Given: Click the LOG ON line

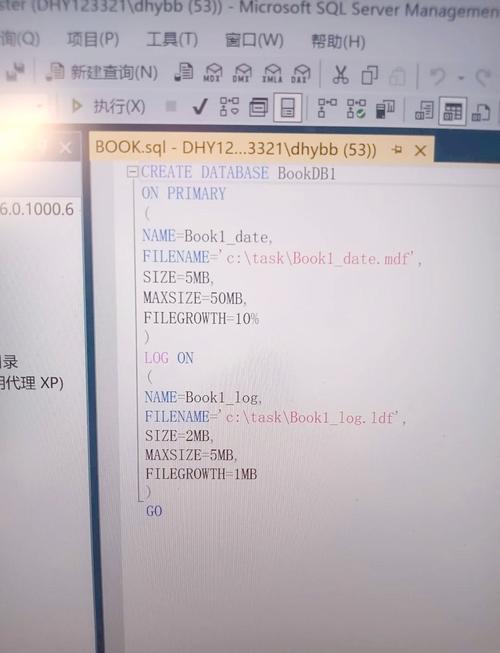Looking at the screenshot, I should click(169, 358).
